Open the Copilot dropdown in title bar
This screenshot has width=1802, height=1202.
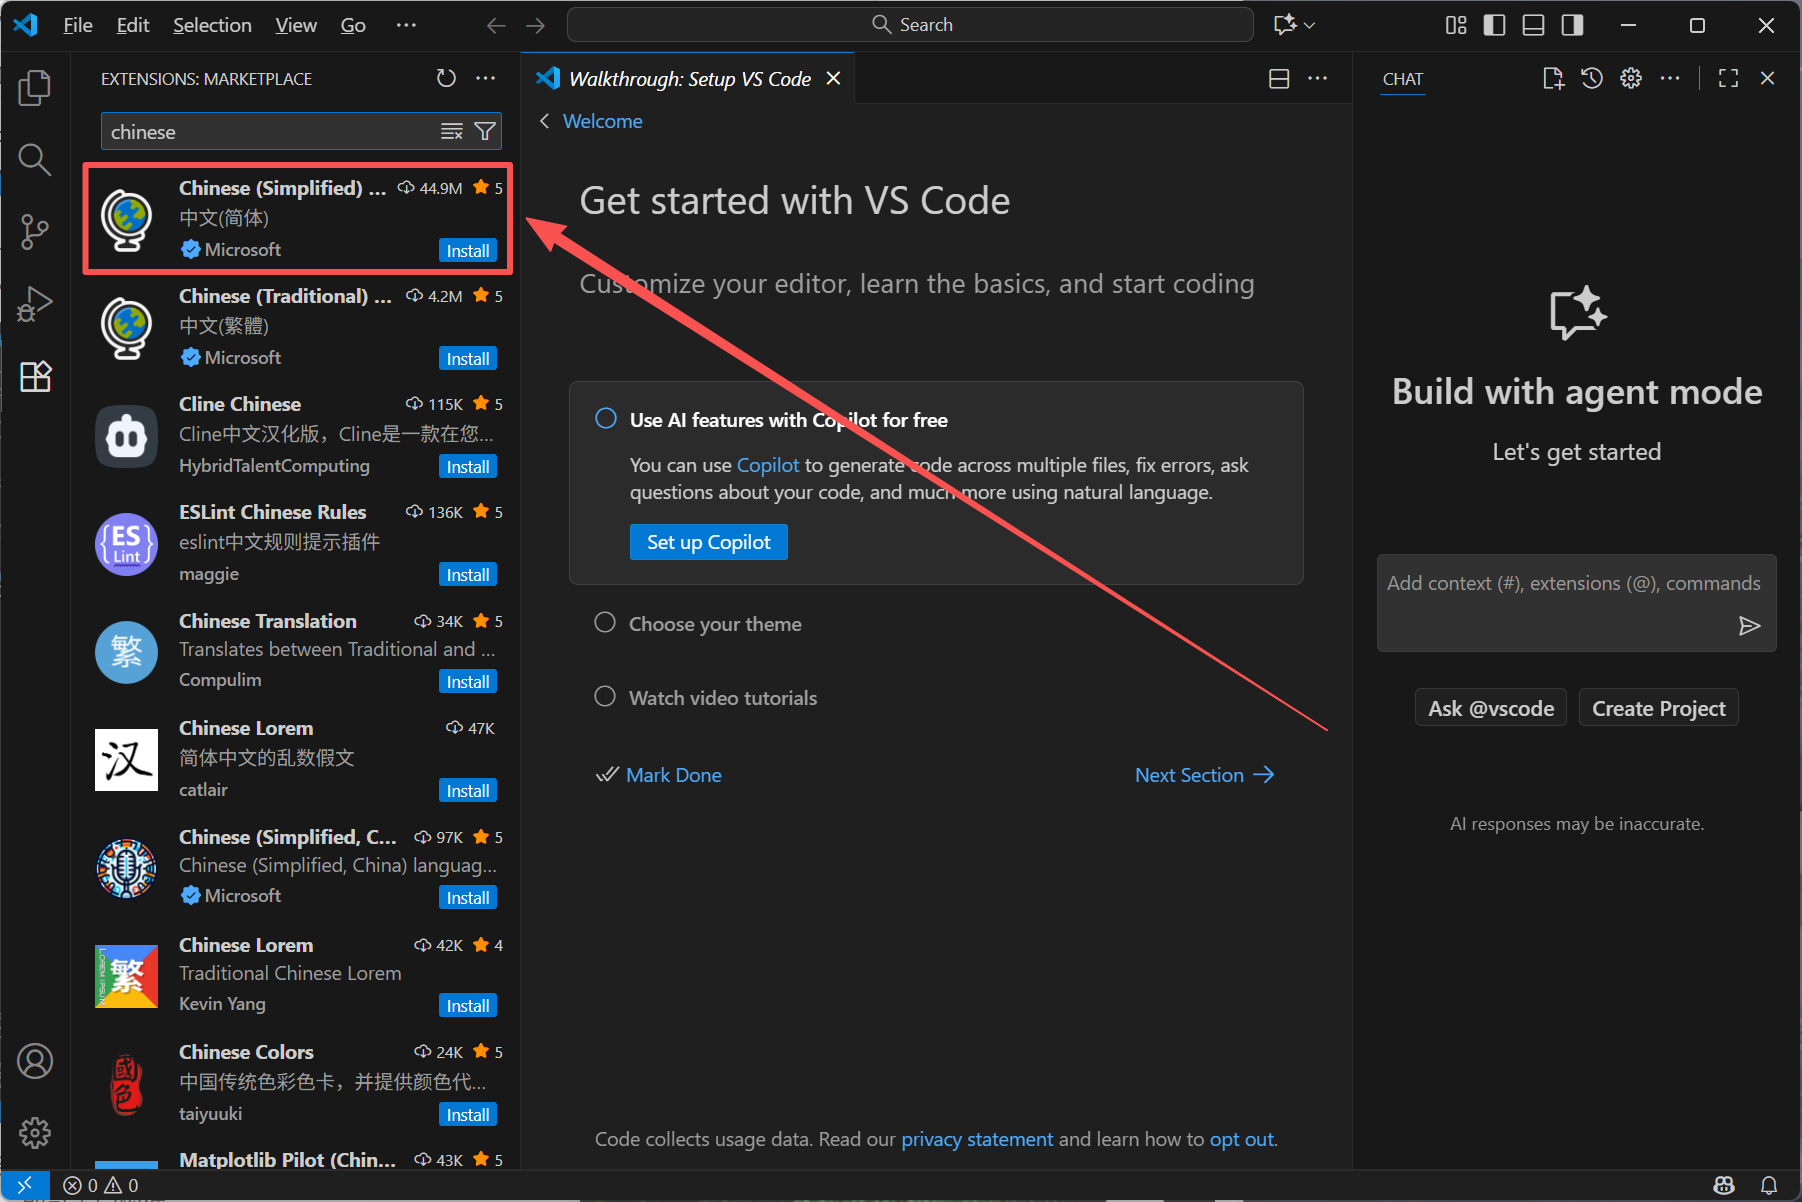[x=1294, y=25]
